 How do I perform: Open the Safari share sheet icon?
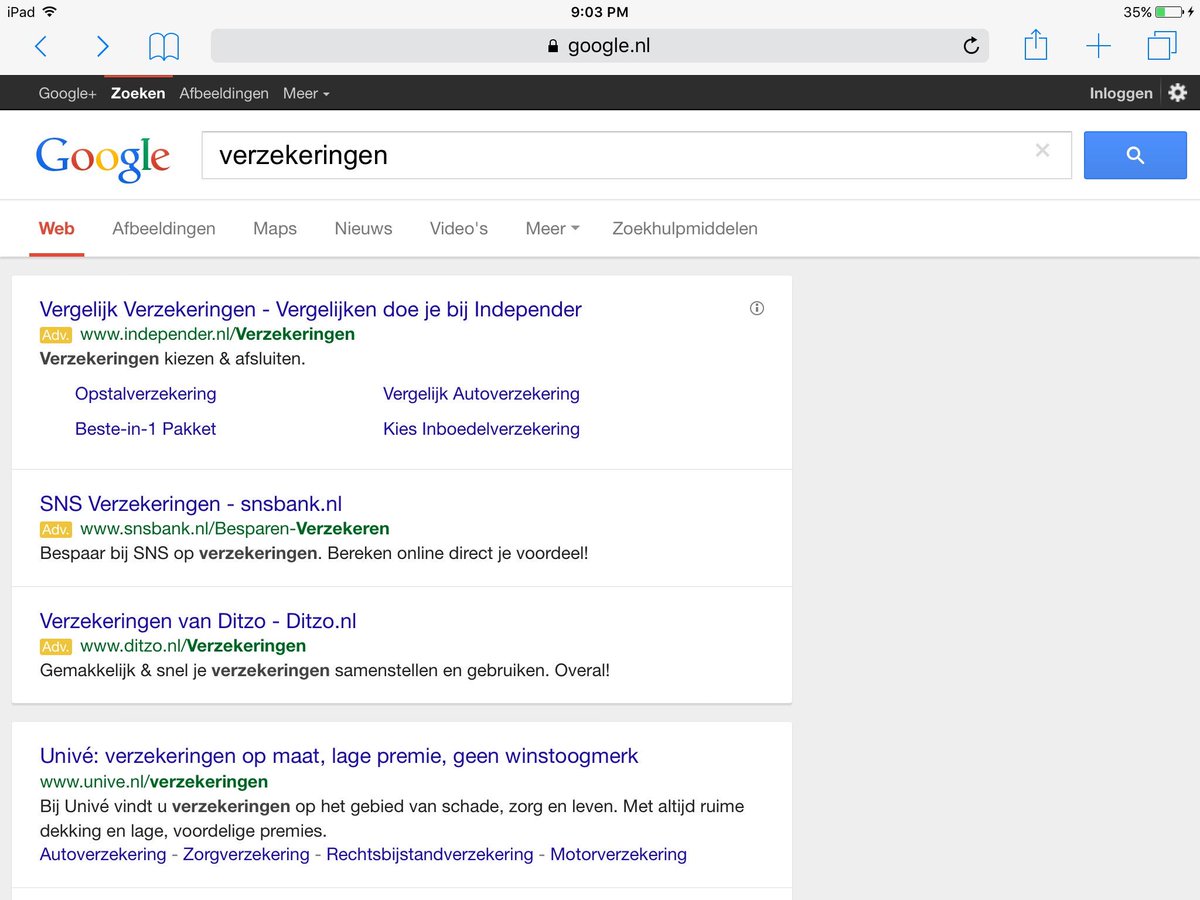1036,45
